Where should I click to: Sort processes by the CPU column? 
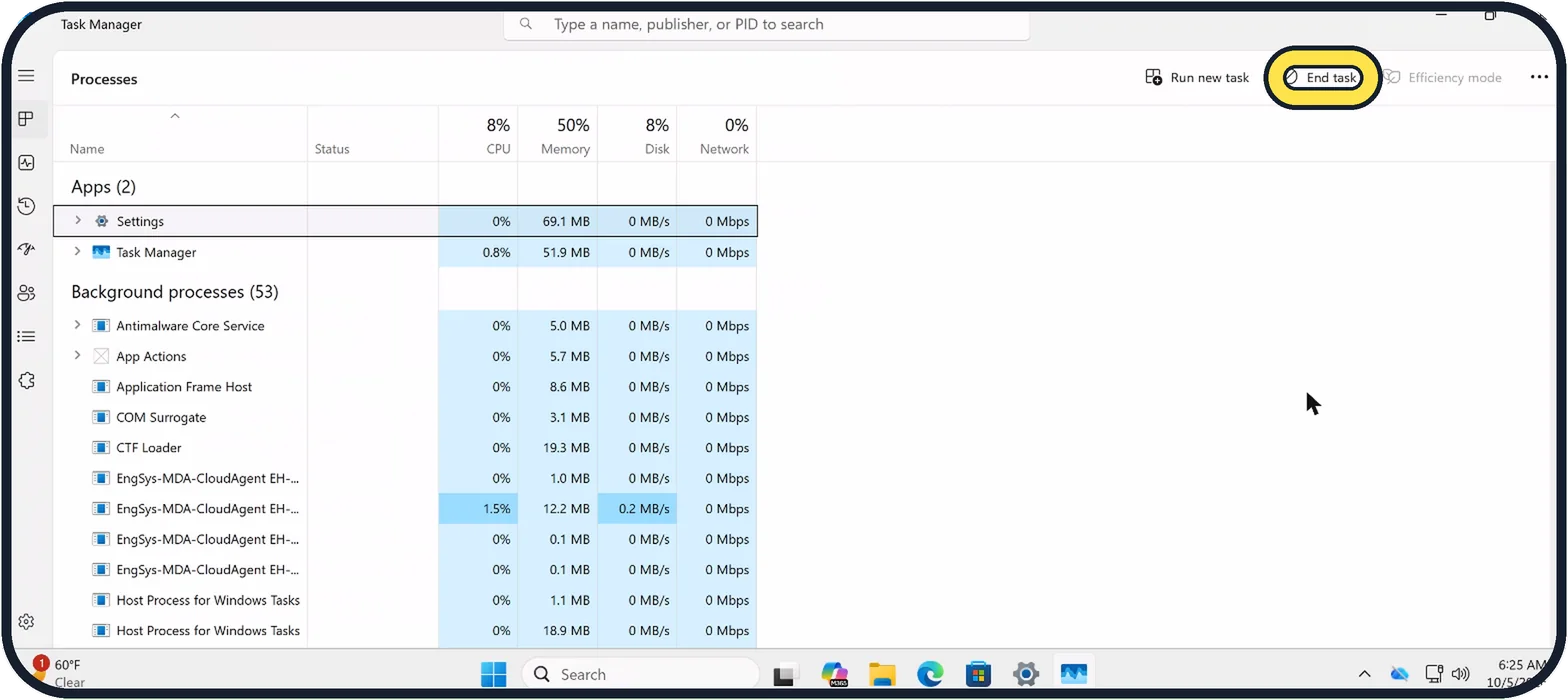(x=478, y=136)
